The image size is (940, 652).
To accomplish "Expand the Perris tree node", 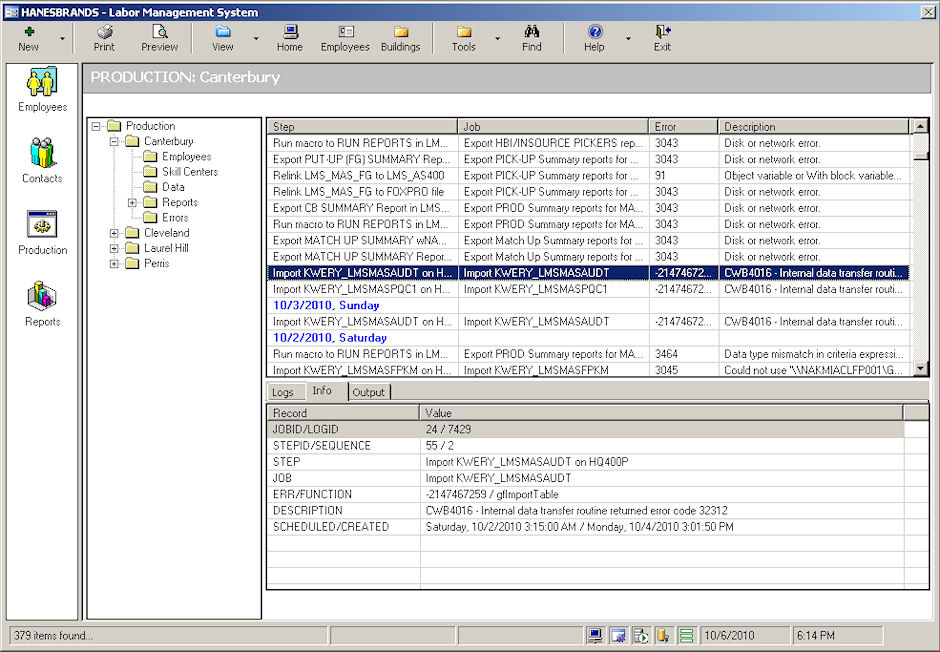I will point(114,264).
